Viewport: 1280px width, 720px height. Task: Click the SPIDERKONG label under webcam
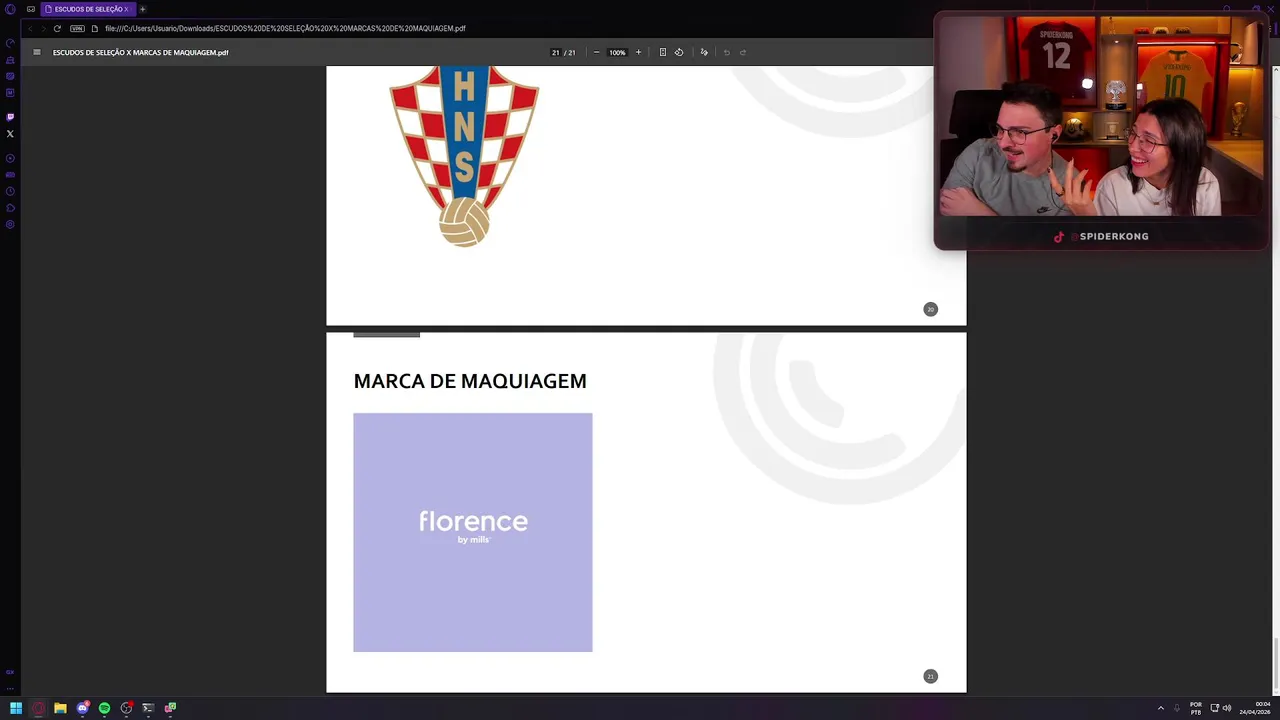(x=1114, y=237)
